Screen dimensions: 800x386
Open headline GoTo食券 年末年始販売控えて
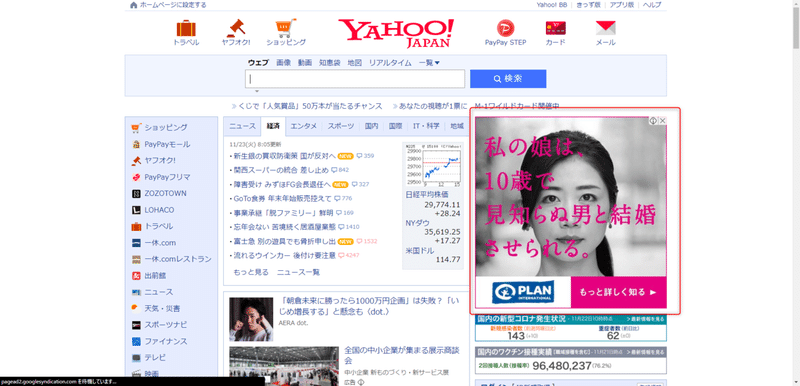point(283,198)
